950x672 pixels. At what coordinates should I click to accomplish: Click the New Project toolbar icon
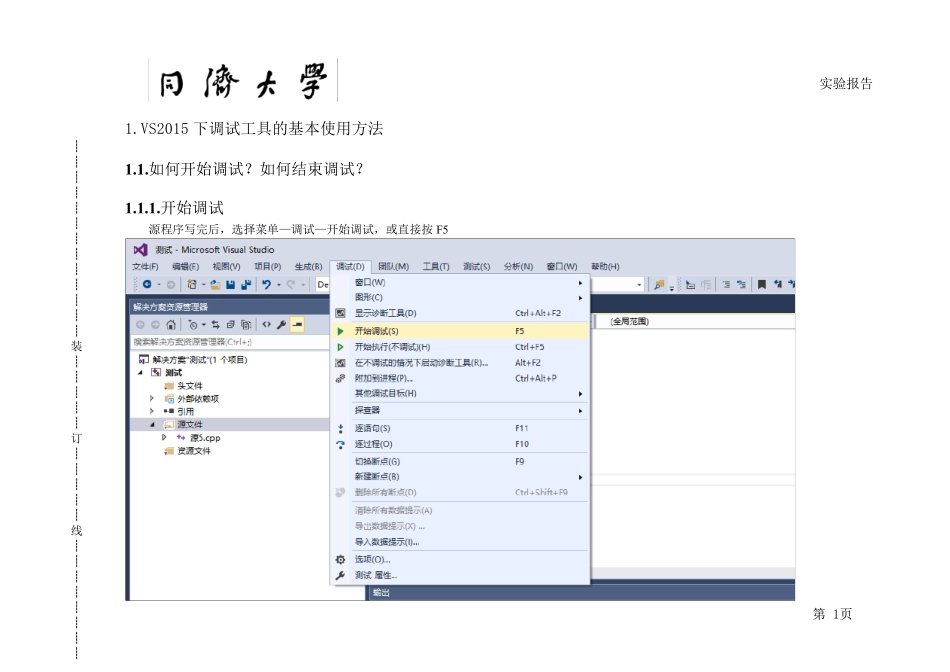[192, 284]
